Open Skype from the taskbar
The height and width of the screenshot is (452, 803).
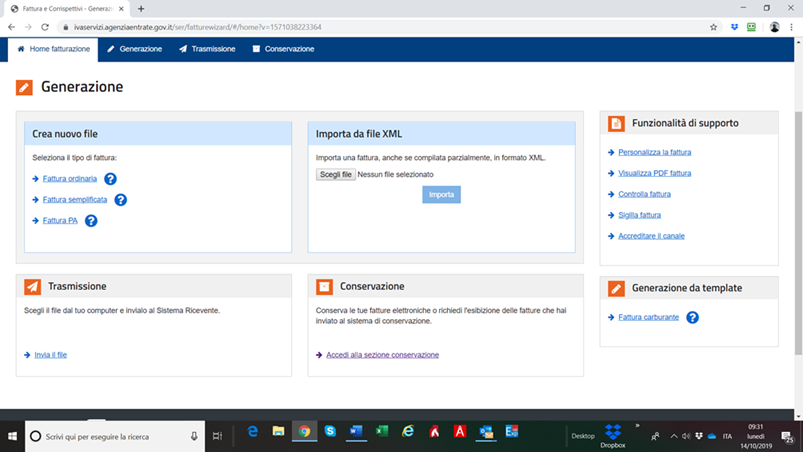tap(330, 432)
